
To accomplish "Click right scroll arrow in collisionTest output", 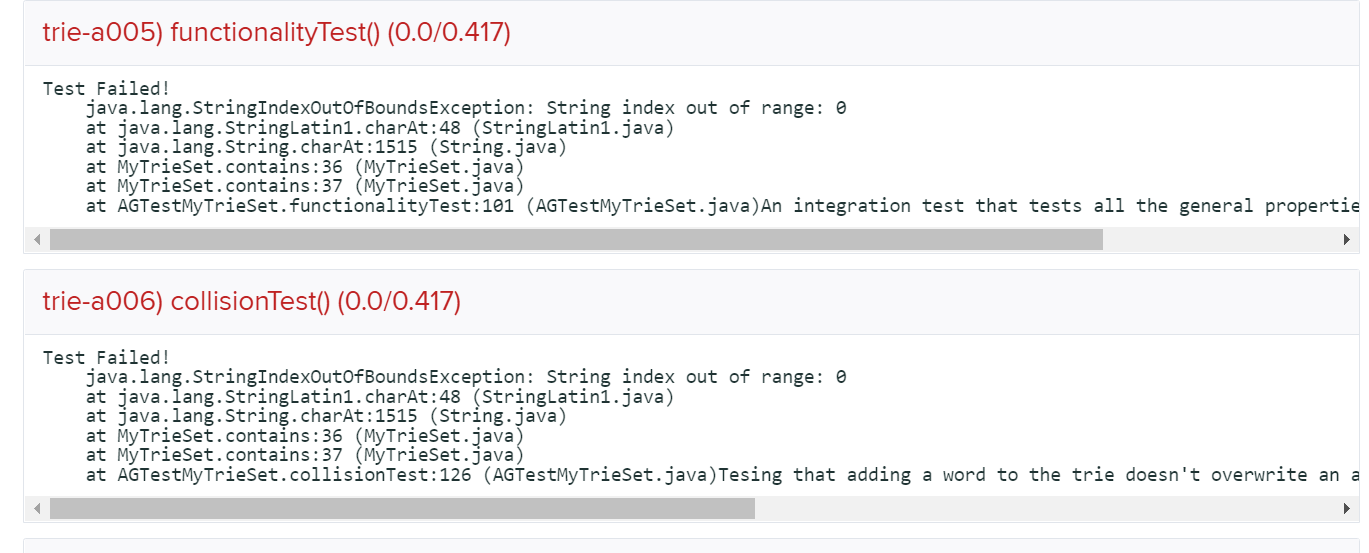I will point(1347,509).
